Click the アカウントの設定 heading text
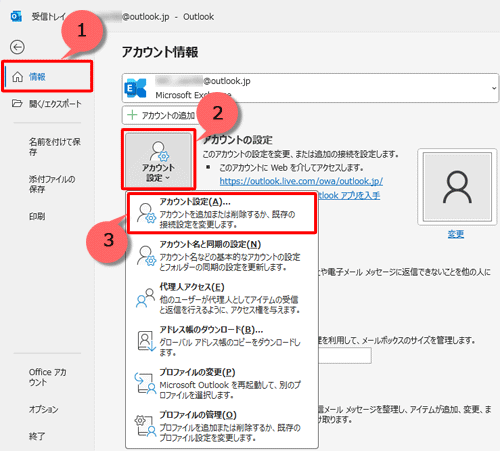Image resolution: width=500 pixels, height=451 pixels. pos(238,140)
